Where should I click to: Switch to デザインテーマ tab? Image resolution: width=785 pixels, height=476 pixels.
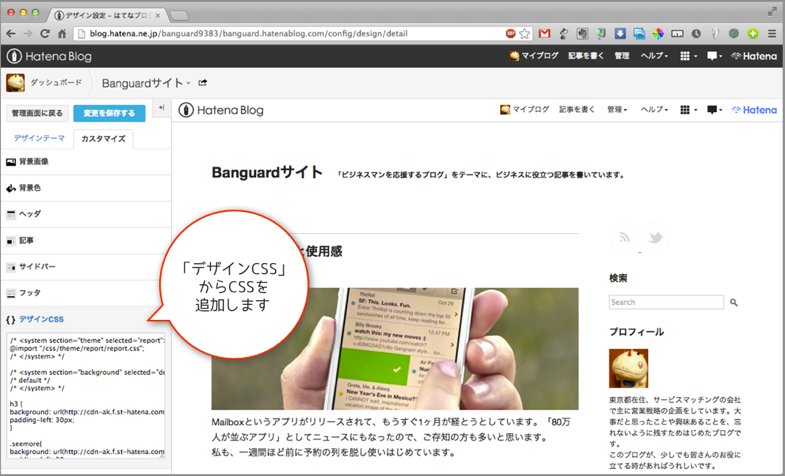(39, 138)
